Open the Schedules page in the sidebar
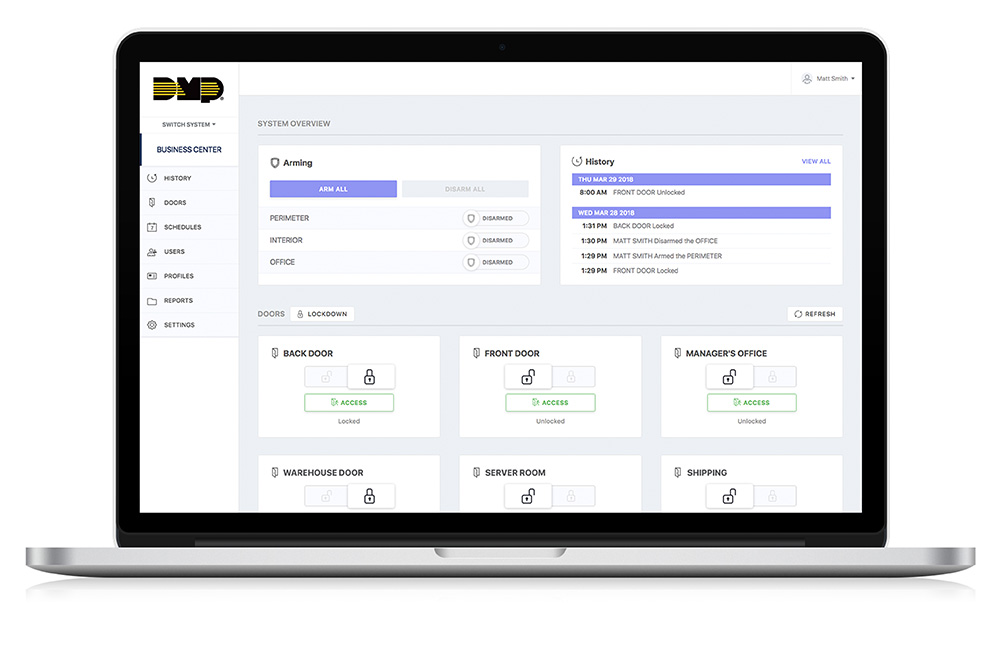The width and height of the screenshot is (1000, 646). coord(182,227)
